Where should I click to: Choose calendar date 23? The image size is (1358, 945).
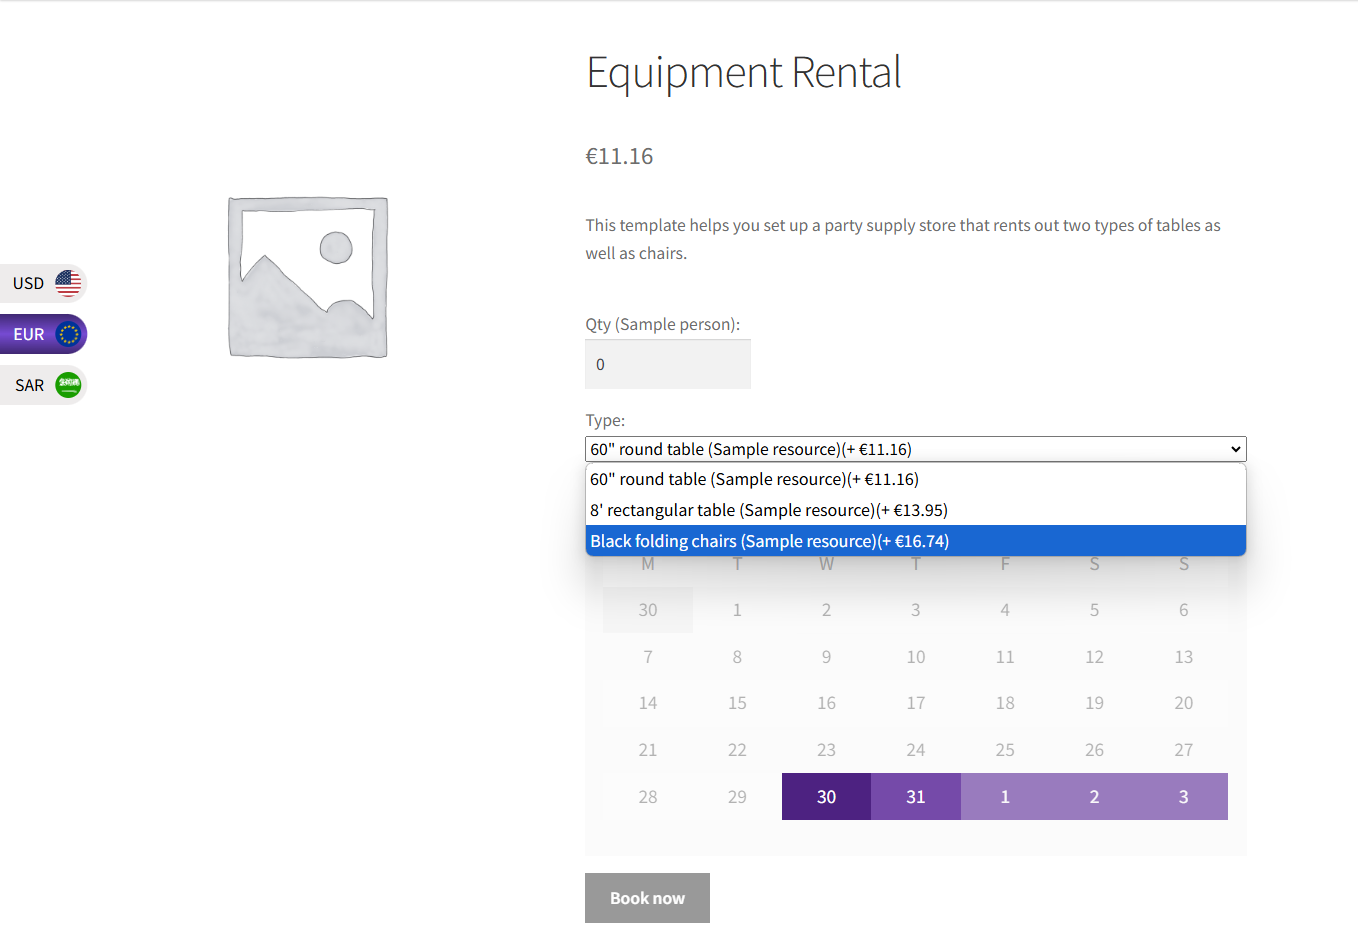826,750
